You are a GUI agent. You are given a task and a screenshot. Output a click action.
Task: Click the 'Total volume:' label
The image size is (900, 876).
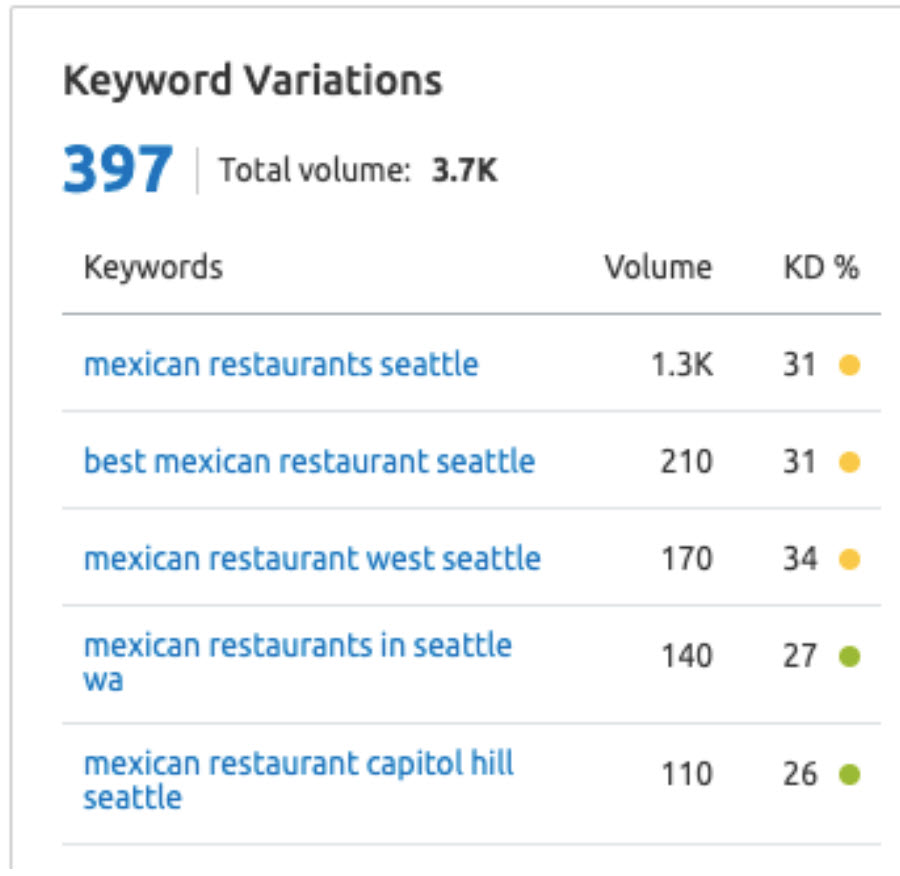(x=315, y=170)
